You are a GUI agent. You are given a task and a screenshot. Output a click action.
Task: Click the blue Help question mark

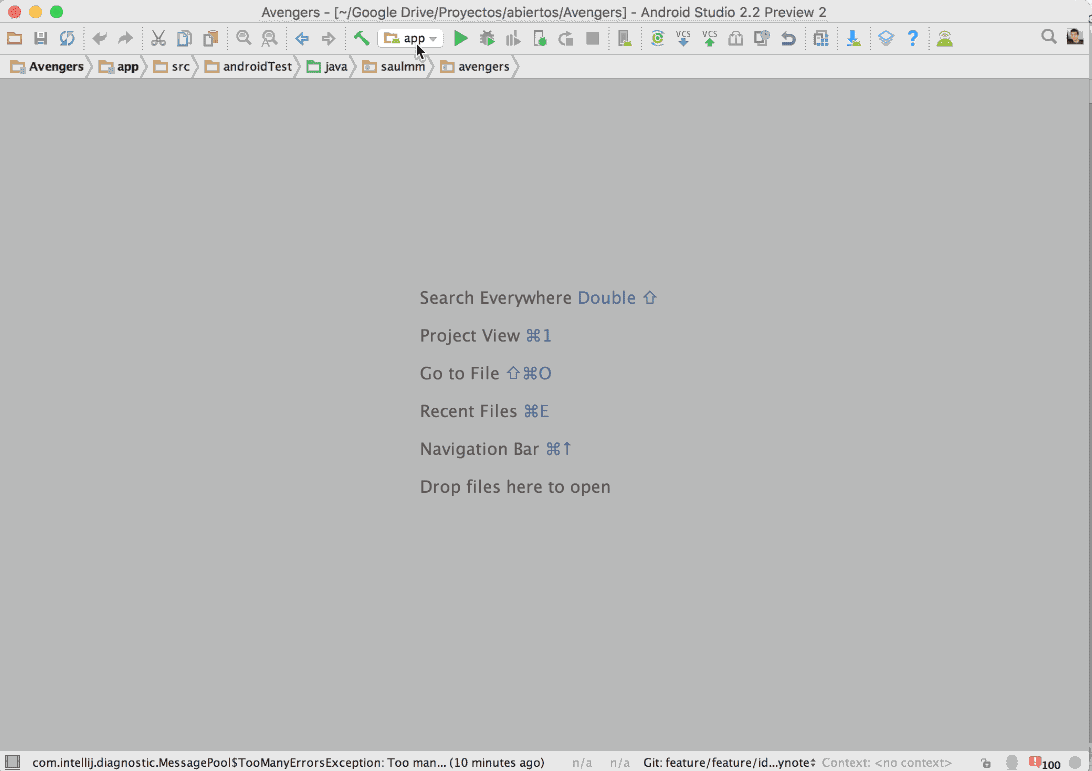[912, 38]
